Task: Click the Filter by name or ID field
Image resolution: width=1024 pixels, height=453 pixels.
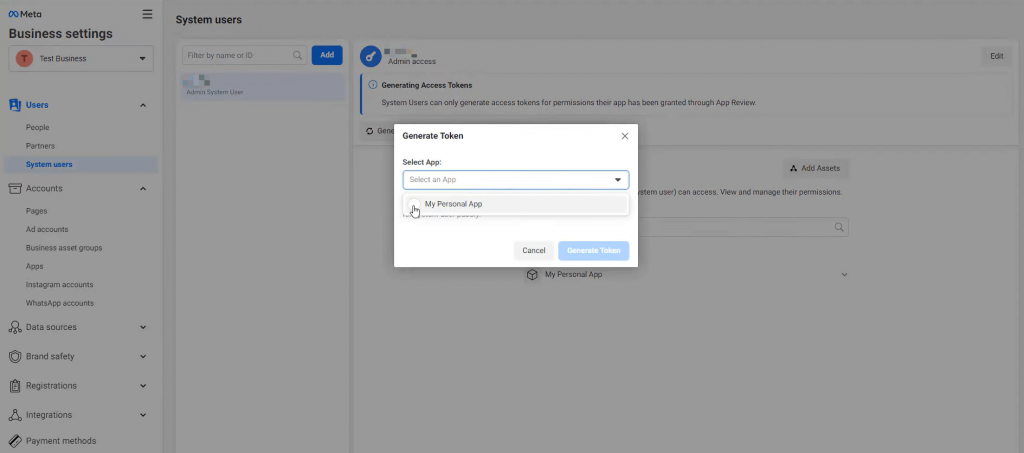Action: (244, 55)
